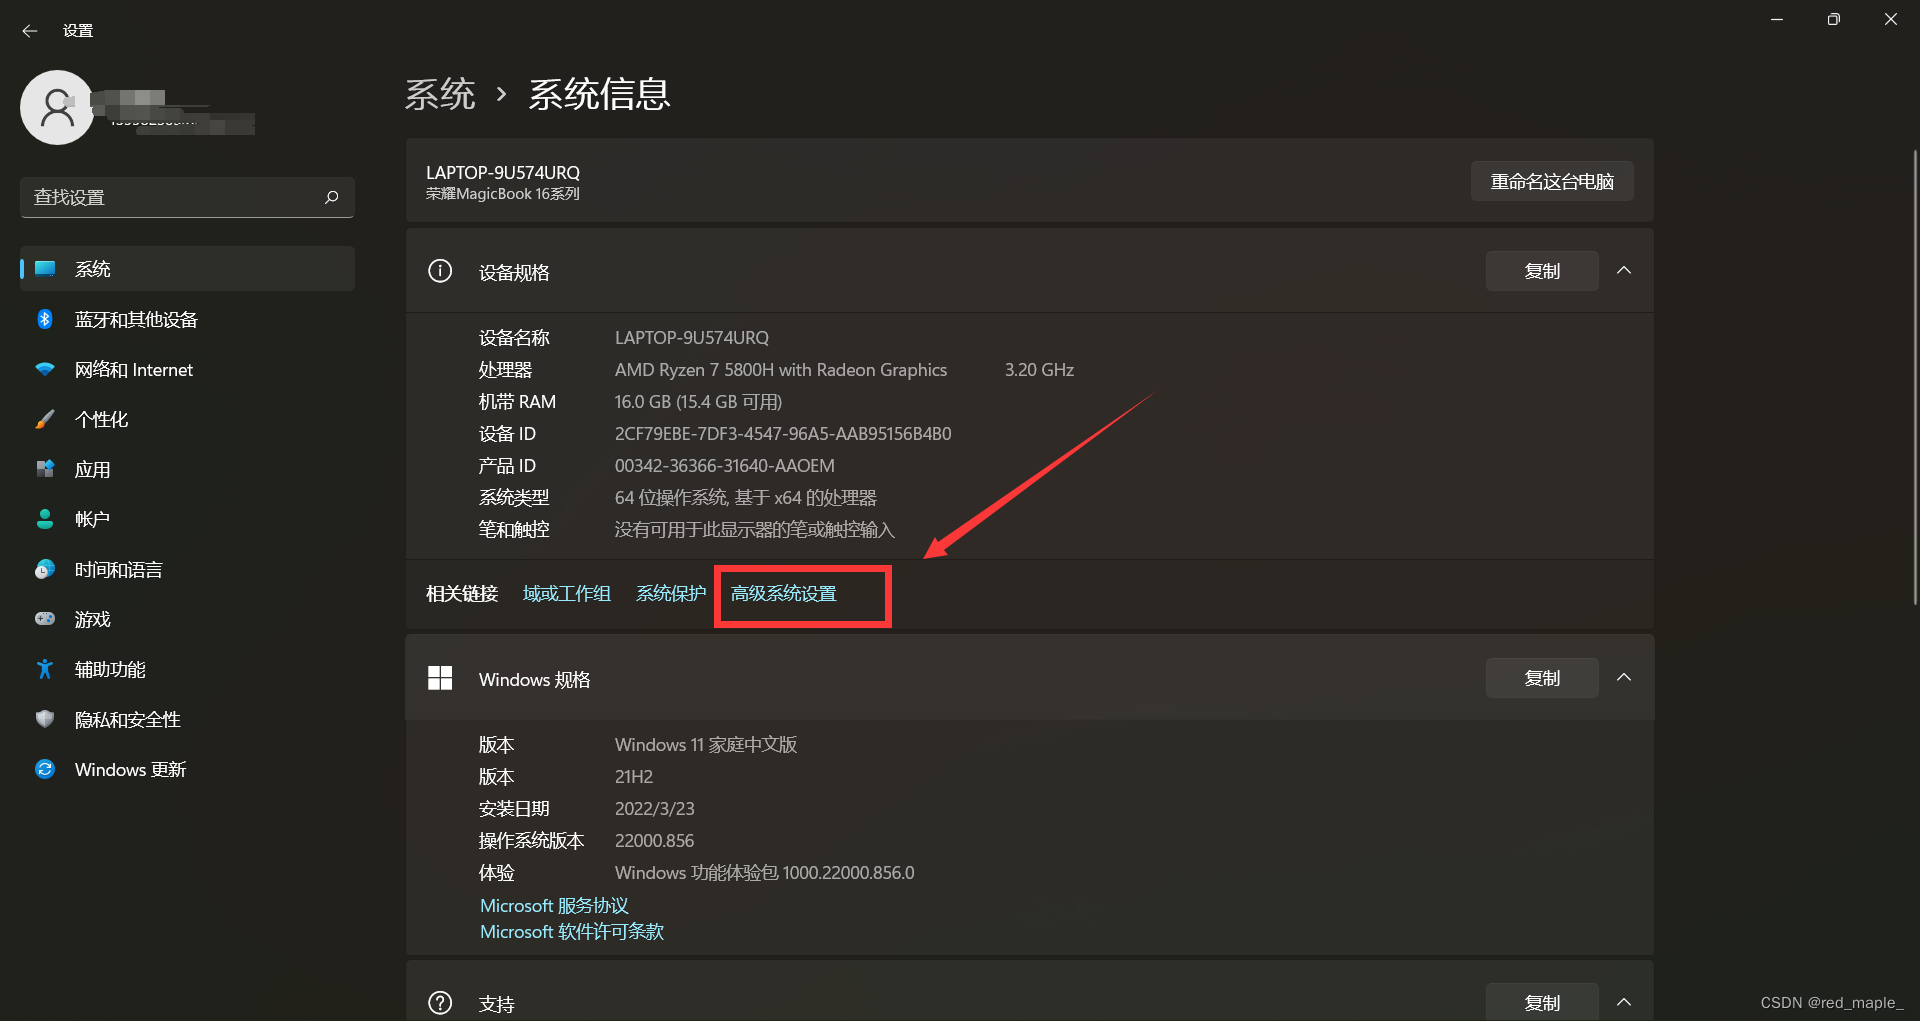Screen dimensions: 1920x1021
Task: Click the search magnifier icon
Action: click(x=332, y=197)
